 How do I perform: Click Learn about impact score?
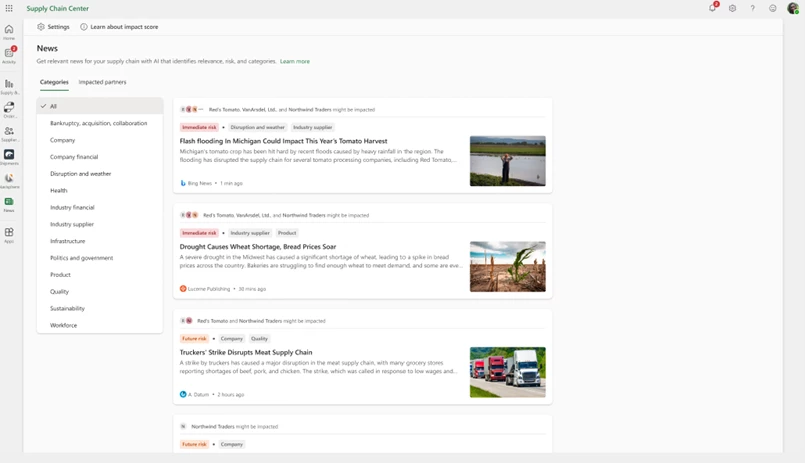pyautogui.click(x=119, y=27)
